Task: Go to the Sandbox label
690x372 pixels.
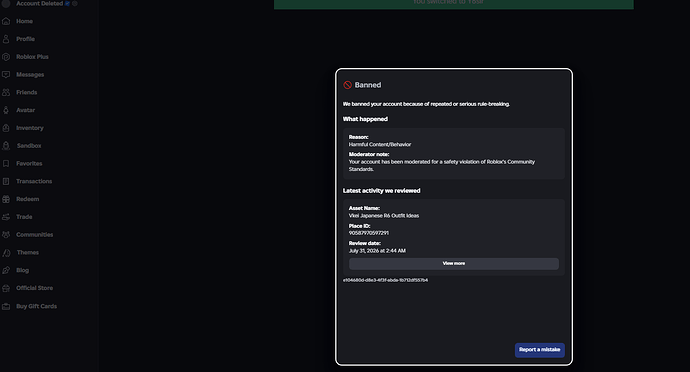Action: point(29,146)
